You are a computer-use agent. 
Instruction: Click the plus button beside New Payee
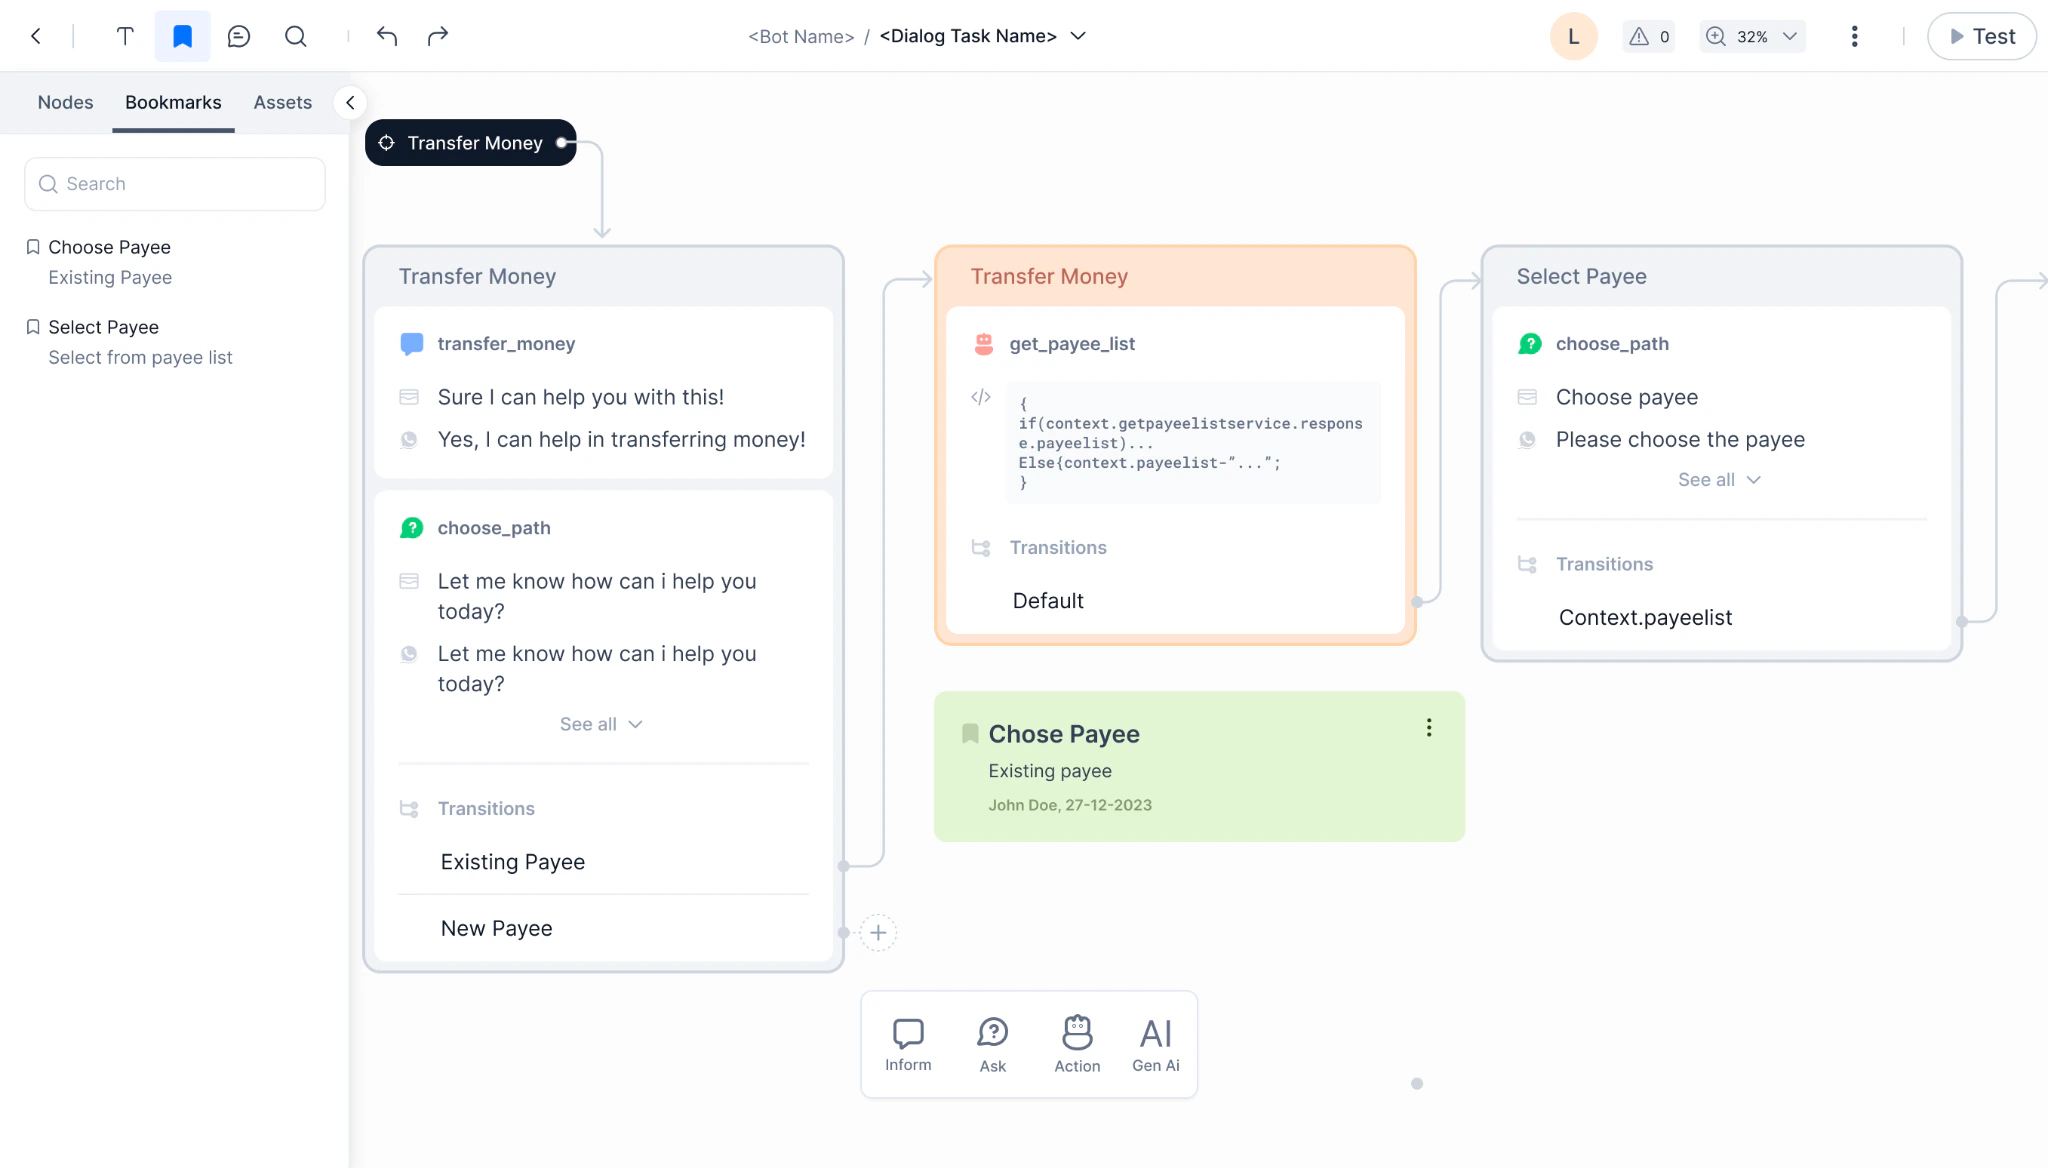(x=878, y=933)
